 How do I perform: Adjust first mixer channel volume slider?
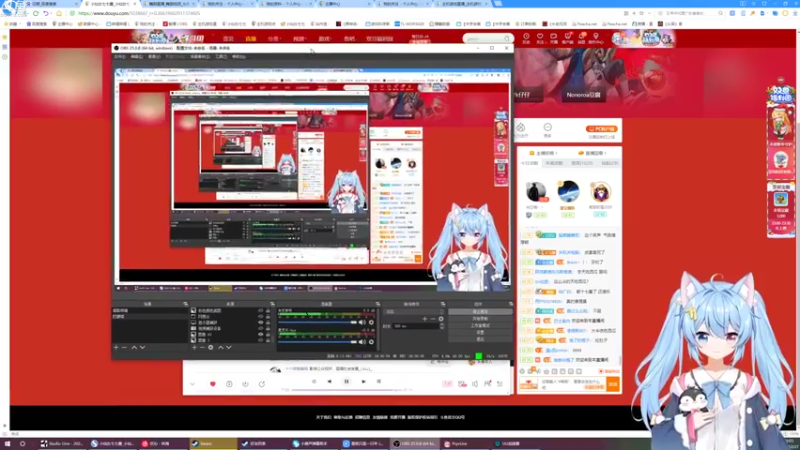[x=317, y=322]
